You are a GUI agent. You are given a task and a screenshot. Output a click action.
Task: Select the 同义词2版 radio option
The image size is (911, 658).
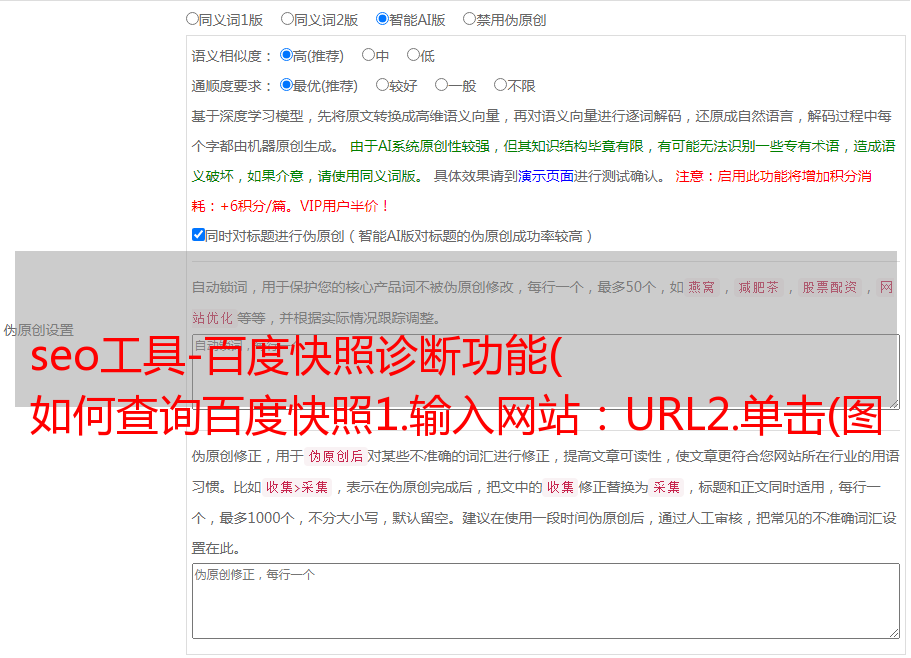point(287,19)
